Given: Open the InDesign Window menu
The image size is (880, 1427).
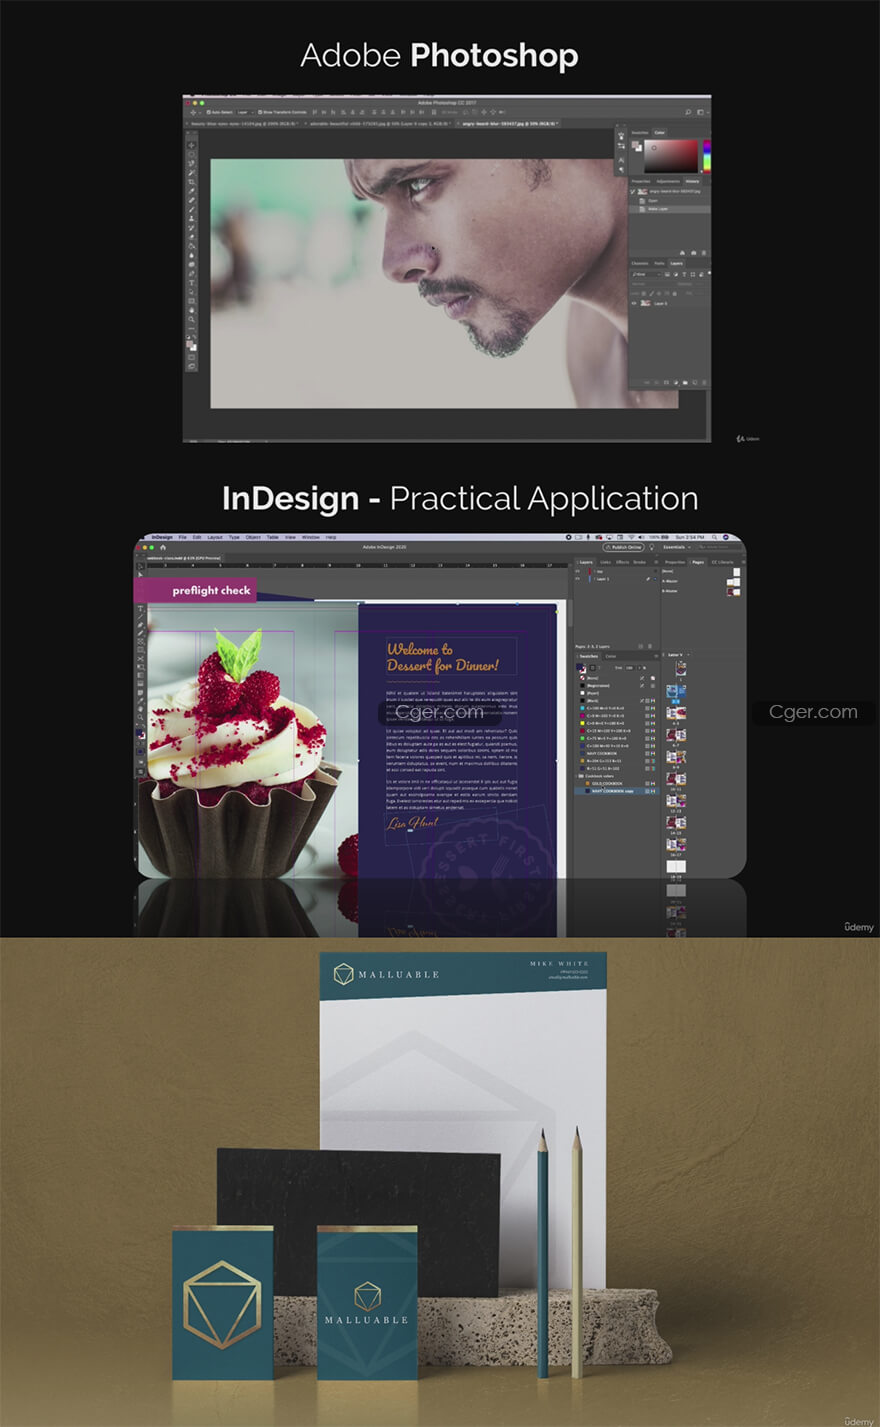Looking at the screenshot, I should pos(311,537).
